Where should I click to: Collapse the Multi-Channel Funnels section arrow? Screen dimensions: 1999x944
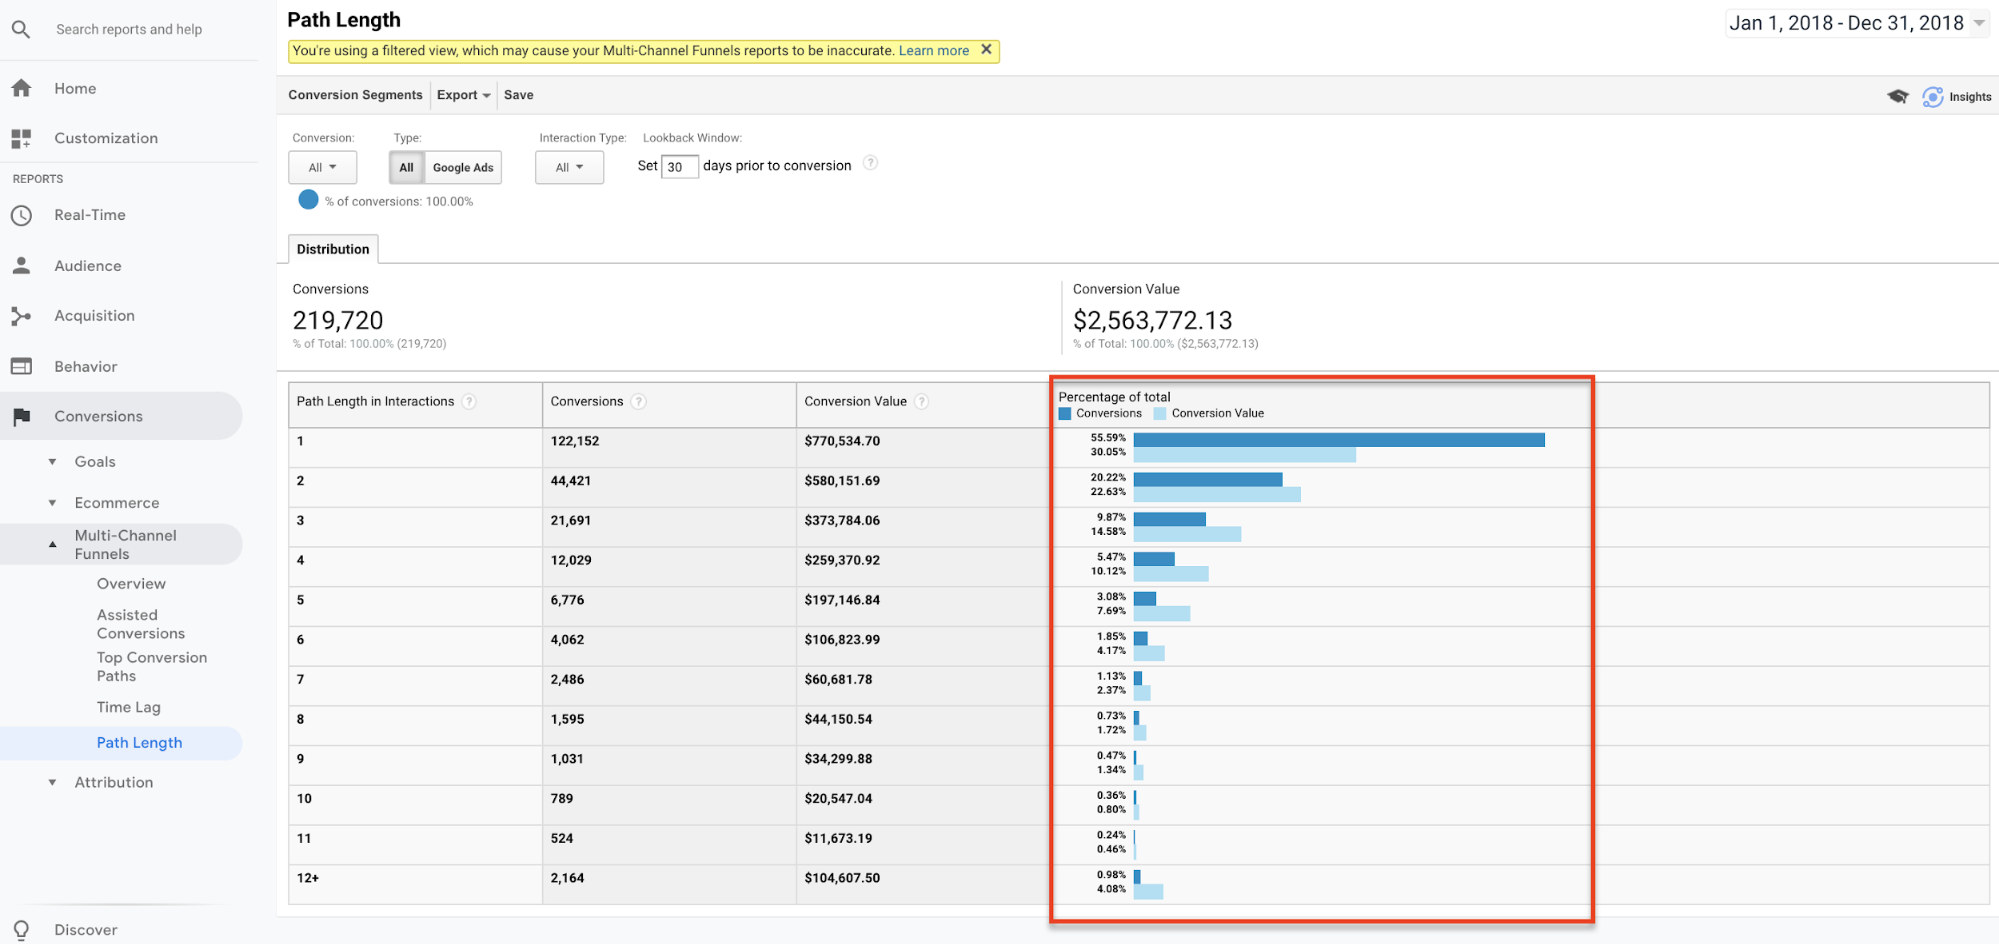pos(53,545)
